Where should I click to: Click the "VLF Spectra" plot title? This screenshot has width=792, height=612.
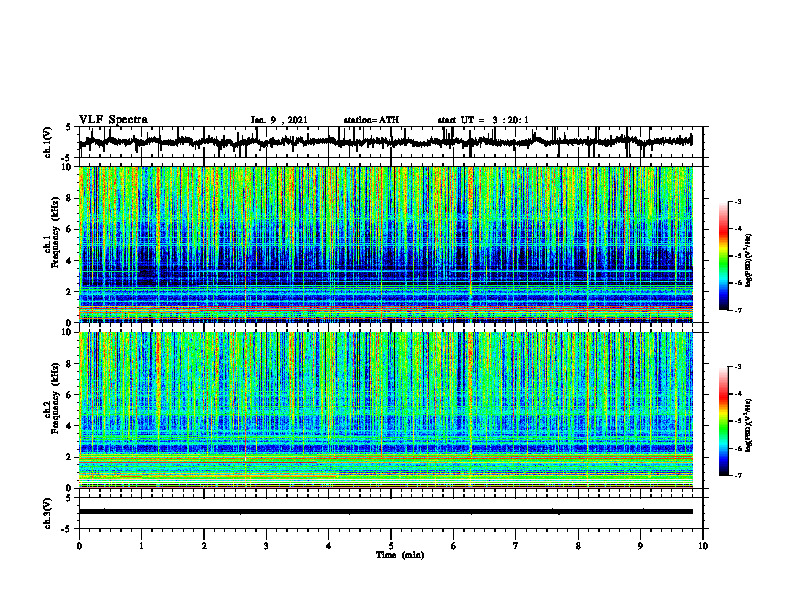click(113, 120)
